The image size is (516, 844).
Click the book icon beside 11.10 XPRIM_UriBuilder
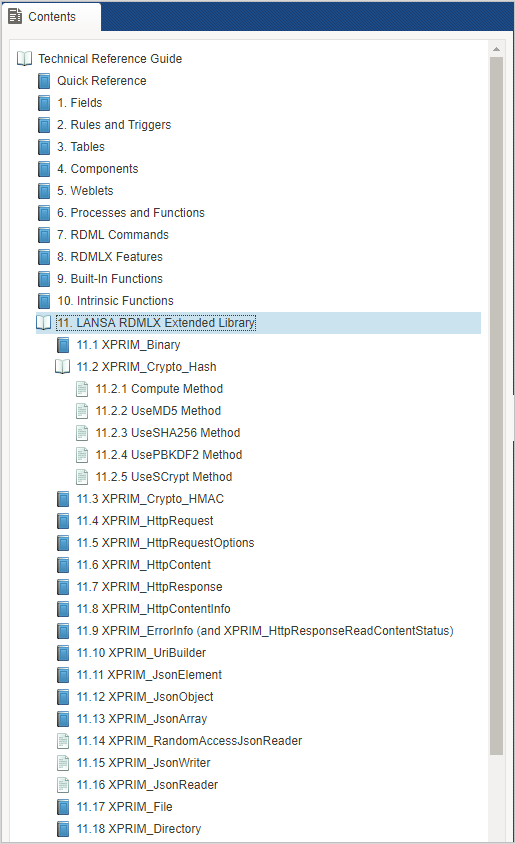[63, 653]
